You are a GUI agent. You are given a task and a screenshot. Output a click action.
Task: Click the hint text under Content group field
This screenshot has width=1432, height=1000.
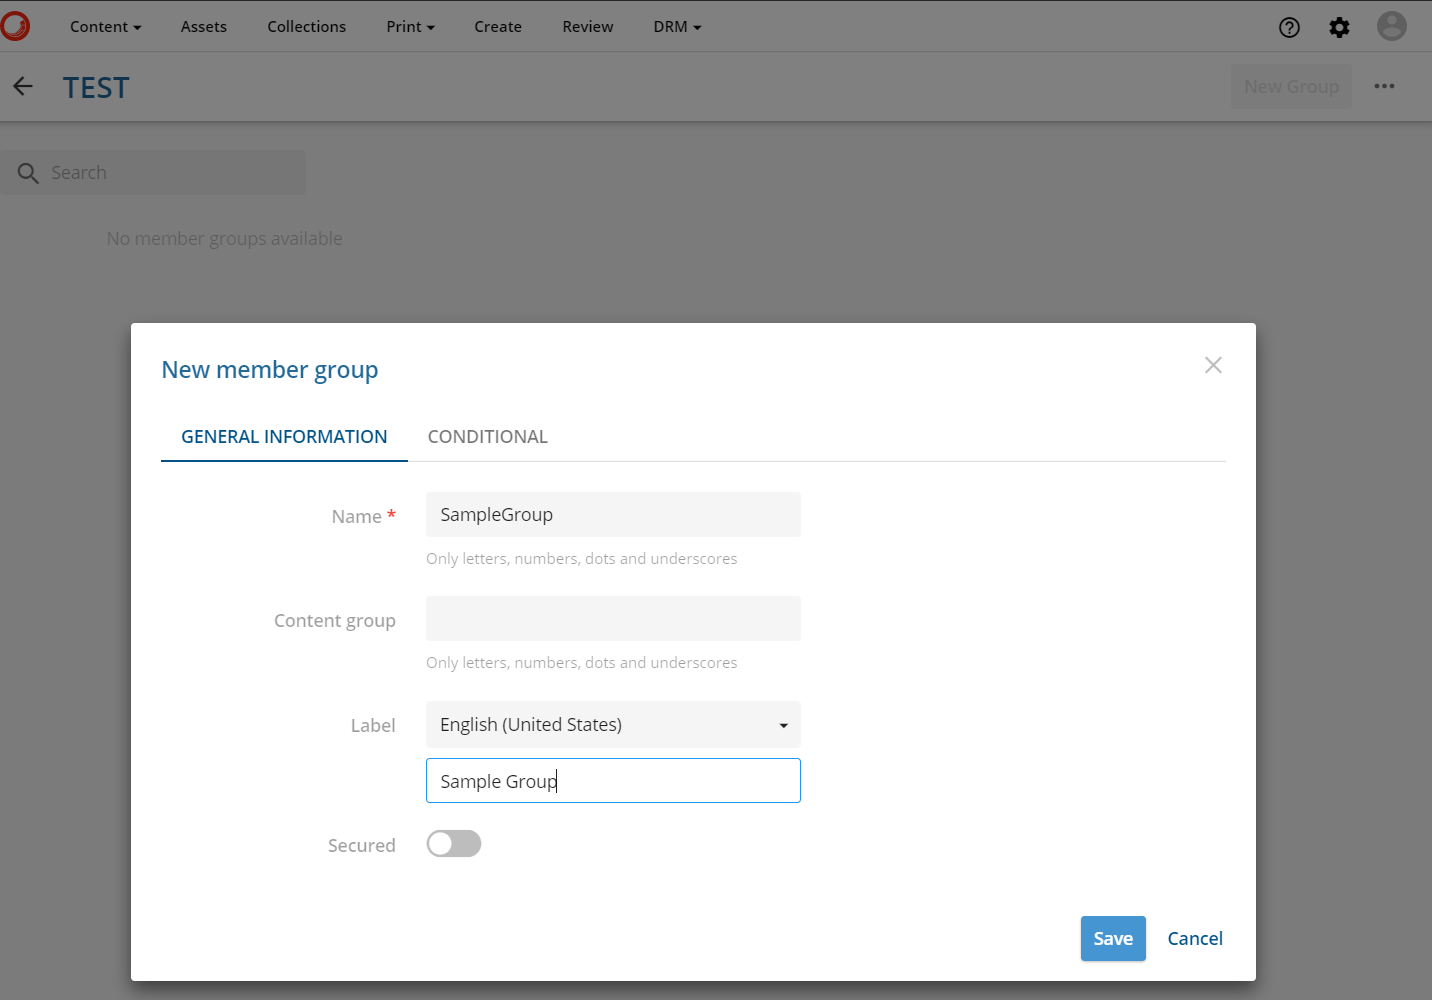[582, 663]
